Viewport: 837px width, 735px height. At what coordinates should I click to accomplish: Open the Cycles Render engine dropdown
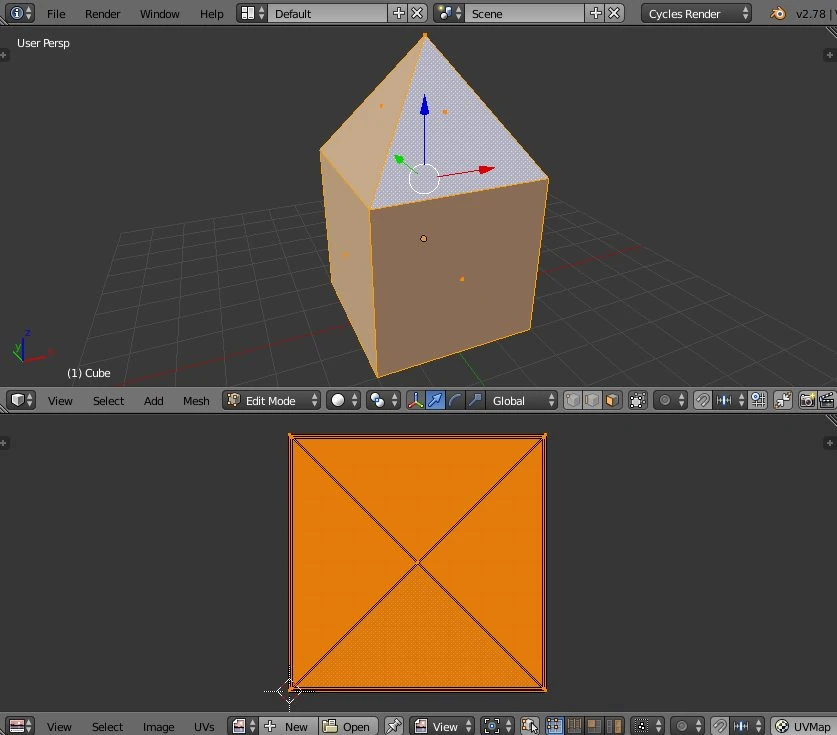695,14
